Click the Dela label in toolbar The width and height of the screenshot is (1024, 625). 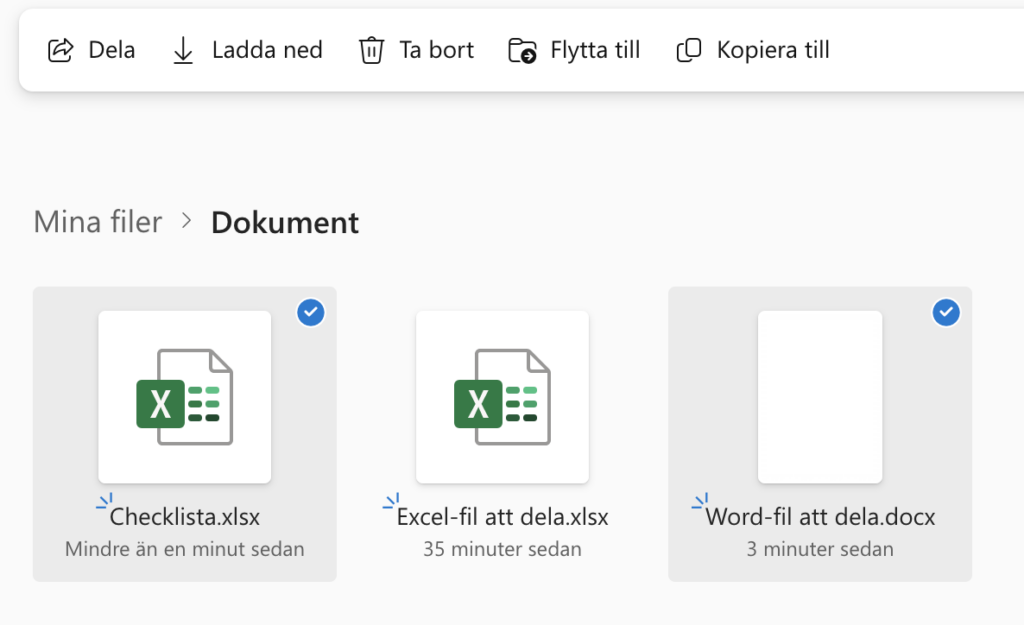(112, 50)
